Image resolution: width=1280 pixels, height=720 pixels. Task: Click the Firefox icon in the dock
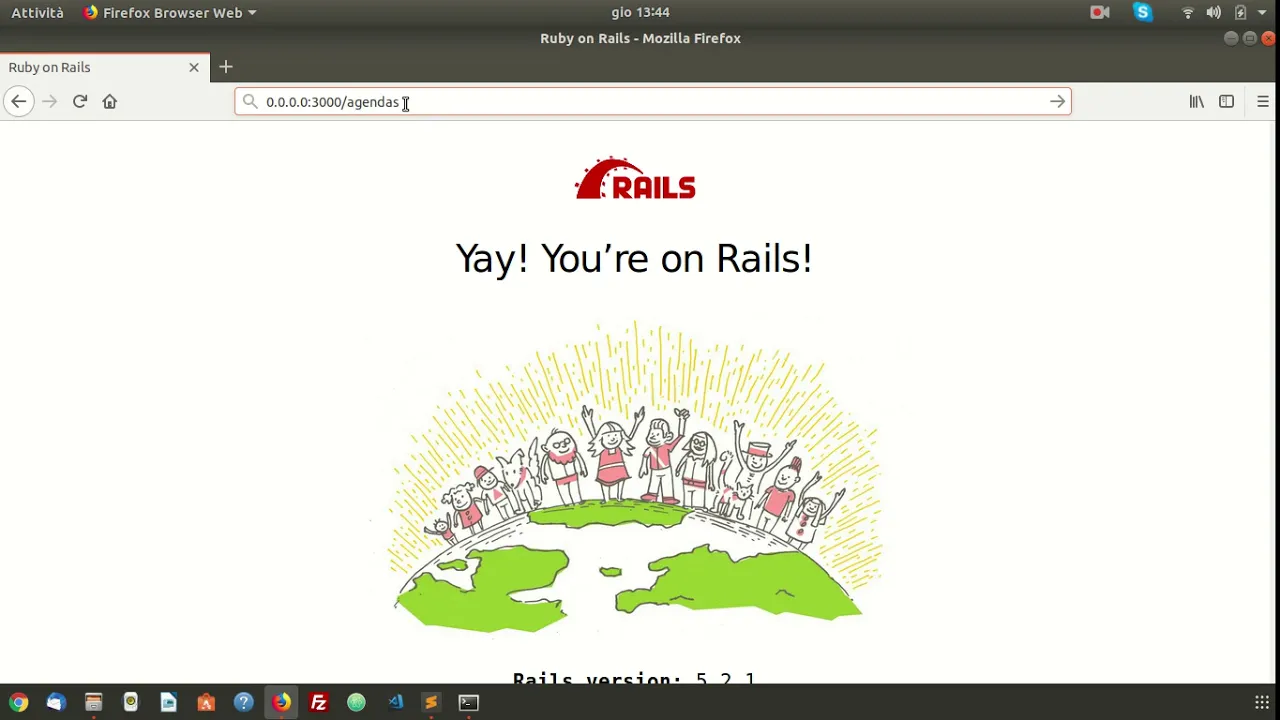(x=281, y=702)
